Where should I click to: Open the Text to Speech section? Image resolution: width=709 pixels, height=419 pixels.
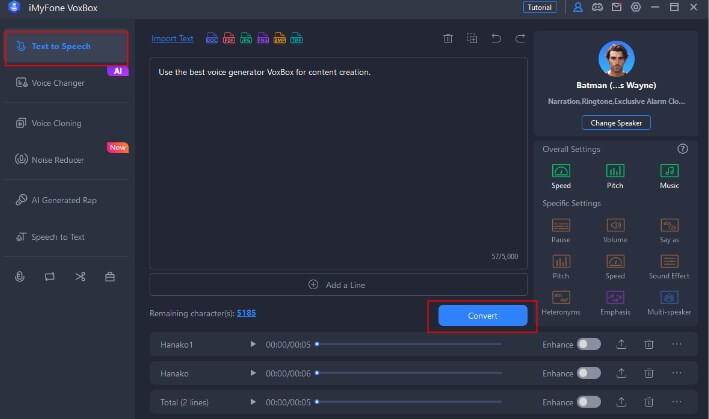pos(66,47)
